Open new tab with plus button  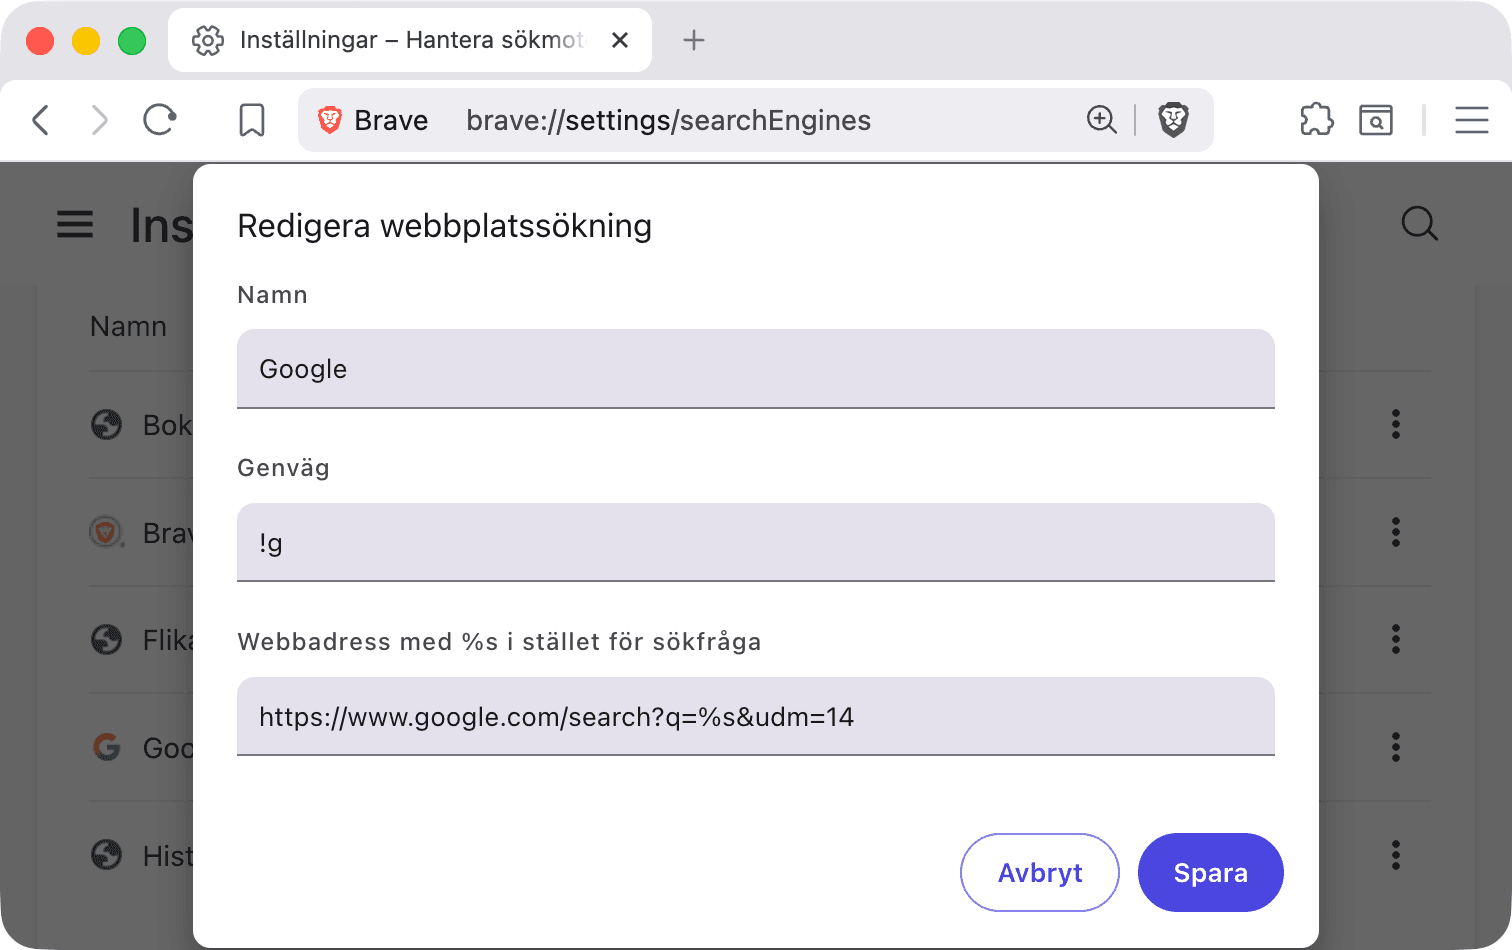point(694,40)
